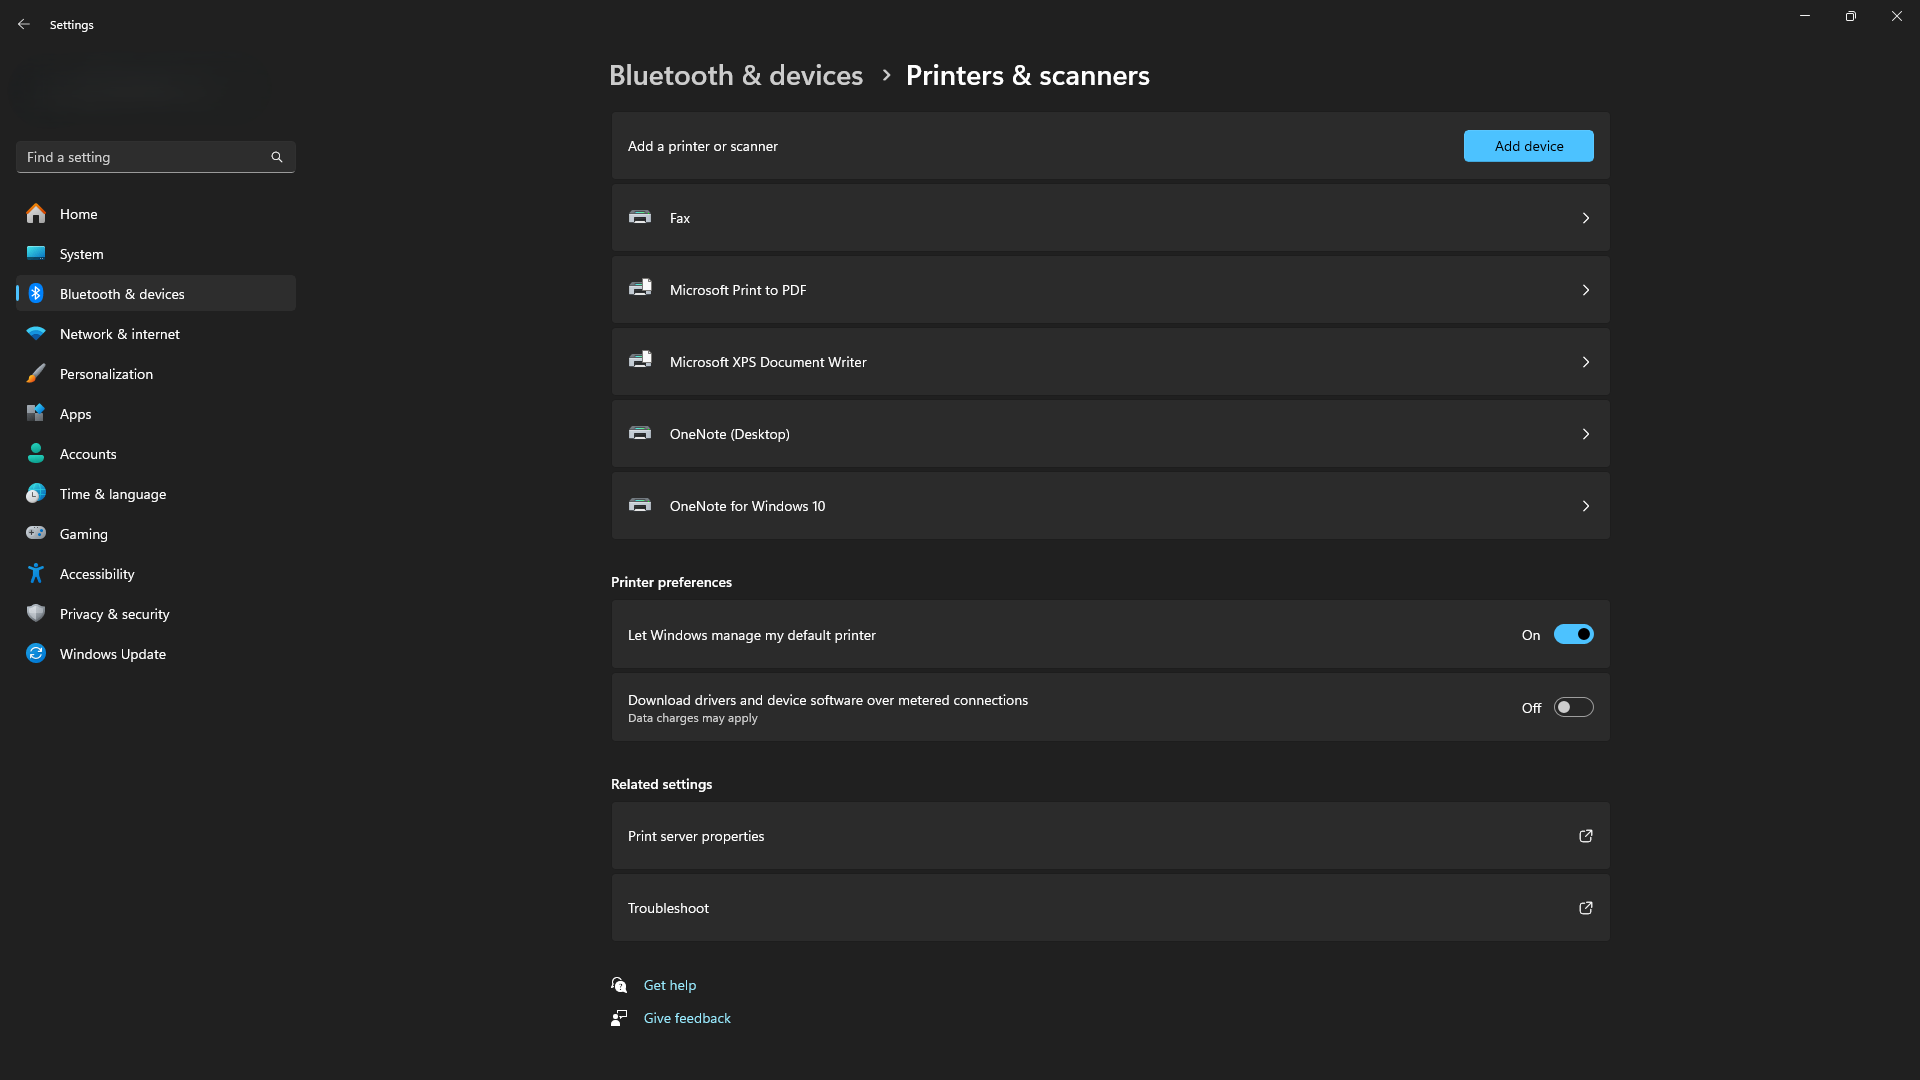The width and height of the screenshot is (1920, 1080).
Task: Open the Time & language settings category
Action: point(113,494)
